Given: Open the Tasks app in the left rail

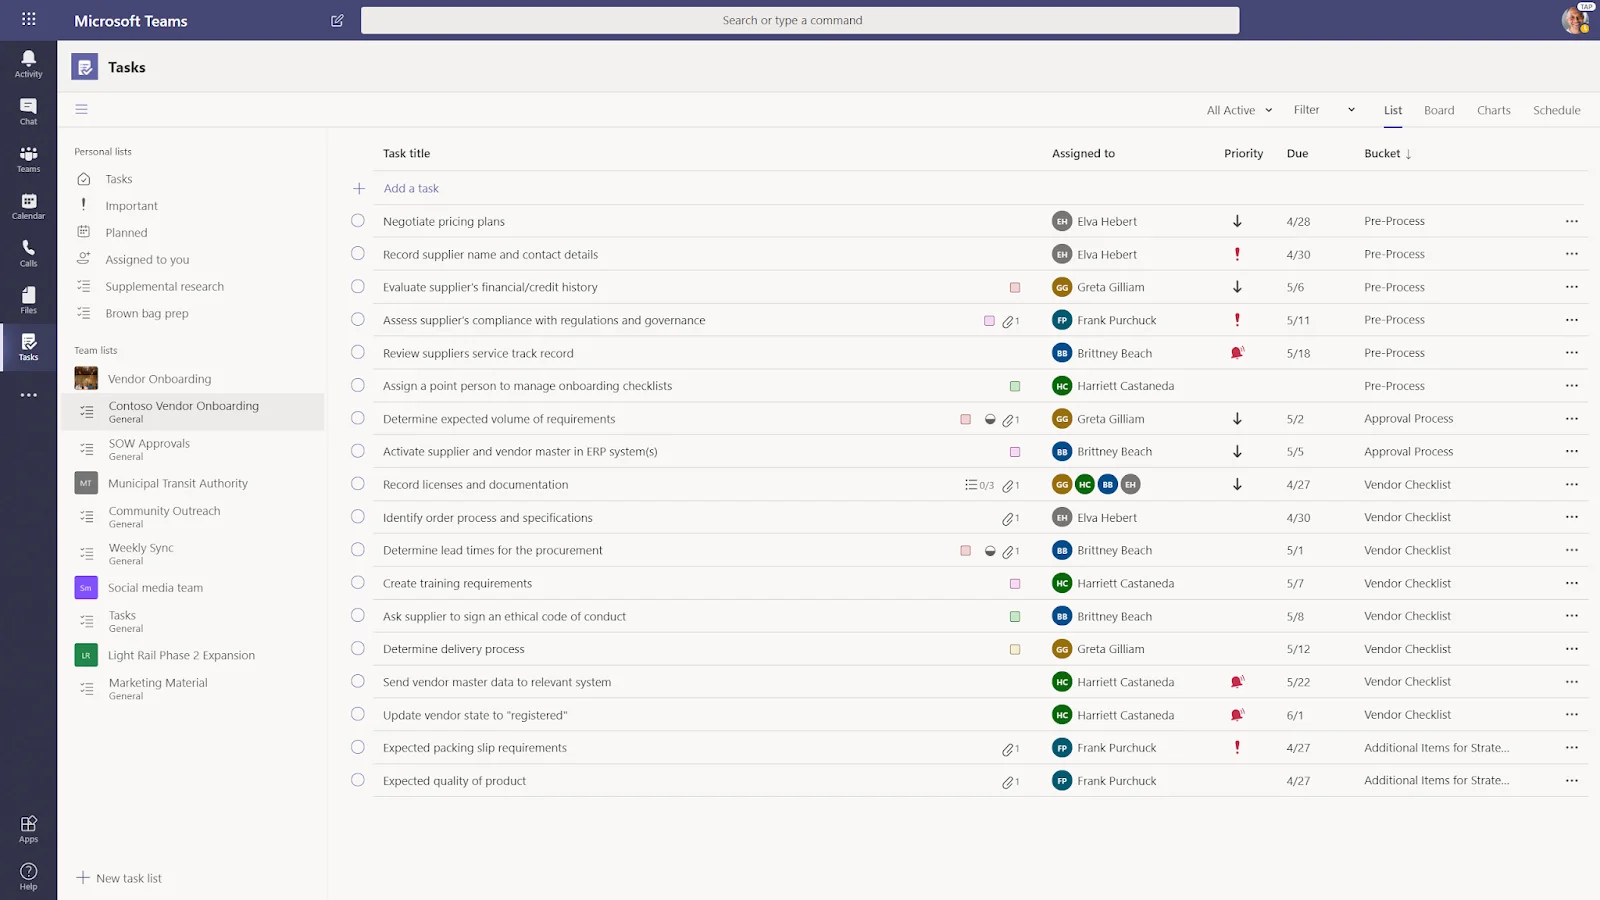Looking at the screenshot, I should (x=28, y=347).
